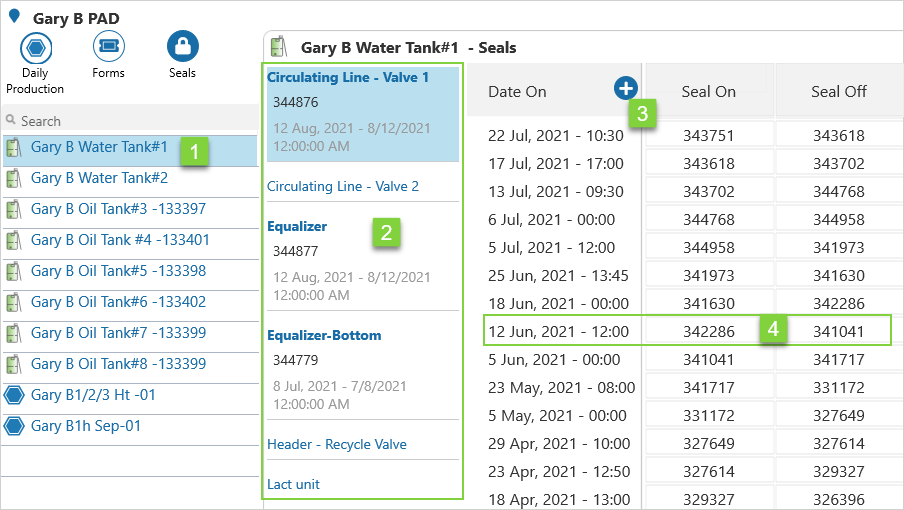Select the 12 Jun, 2021 - 12:00 seal row
Screen dimensions: 904x510
click(x=558, y=331)
